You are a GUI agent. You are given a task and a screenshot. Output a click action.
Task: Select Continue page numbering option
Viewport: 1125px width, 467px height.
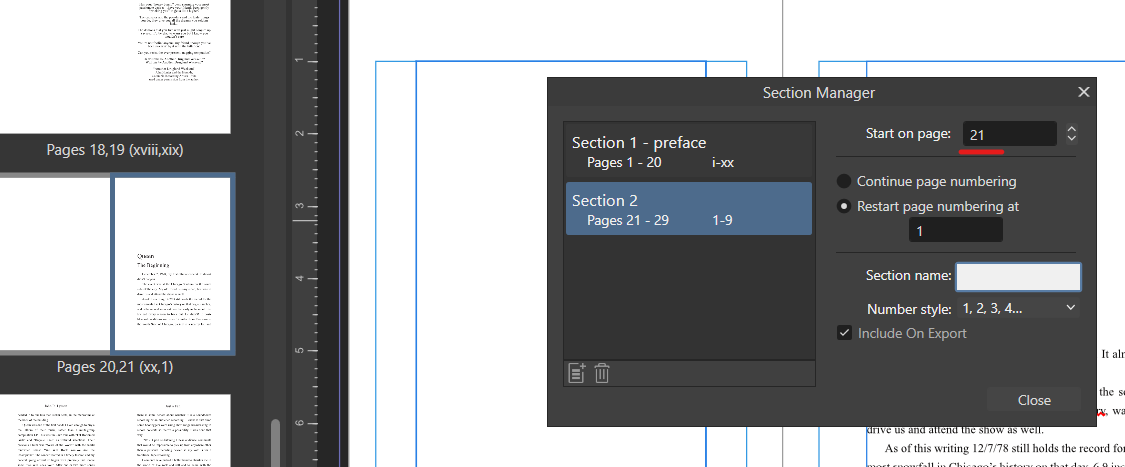[845, 181]
